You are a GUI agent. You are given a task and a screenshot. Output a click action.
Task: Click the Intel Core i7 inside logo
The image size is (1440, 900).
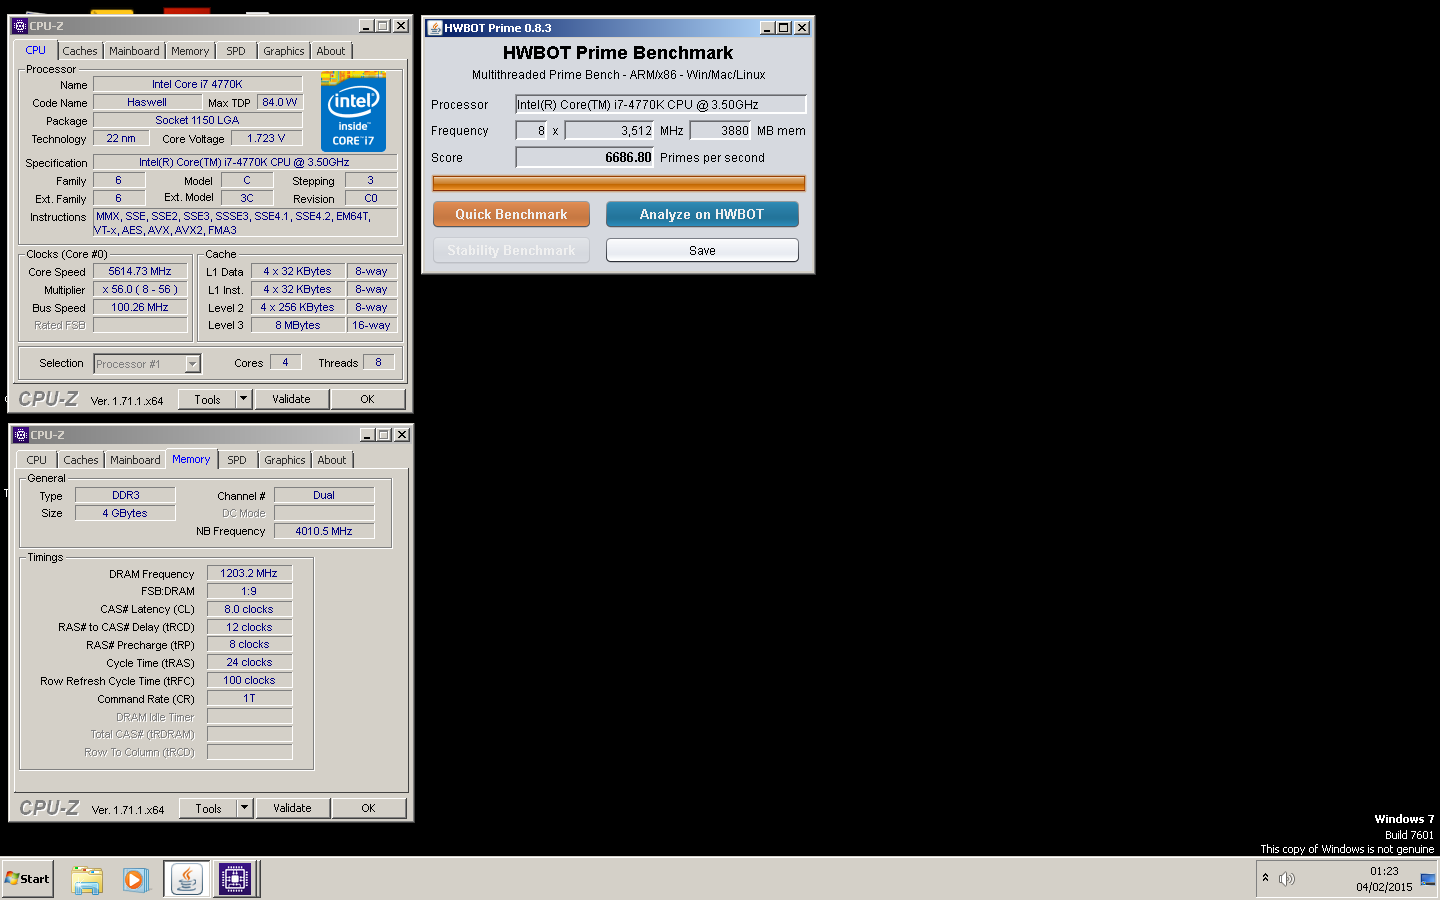(353, 111)
